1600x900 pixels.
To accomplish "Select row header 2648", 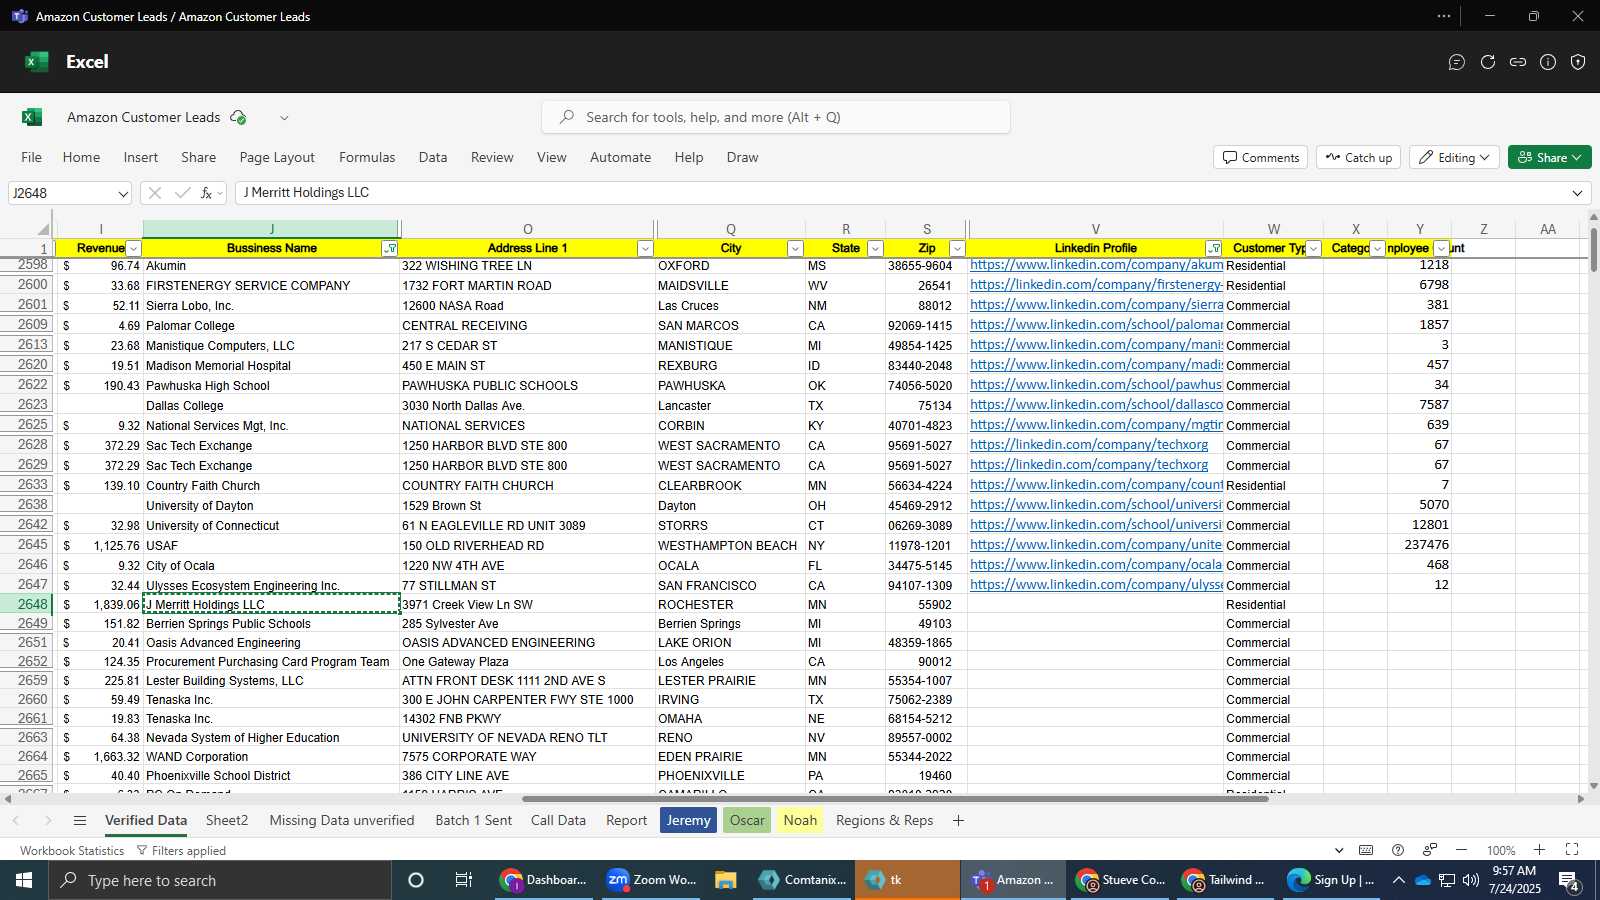I will tap(28, 605).
